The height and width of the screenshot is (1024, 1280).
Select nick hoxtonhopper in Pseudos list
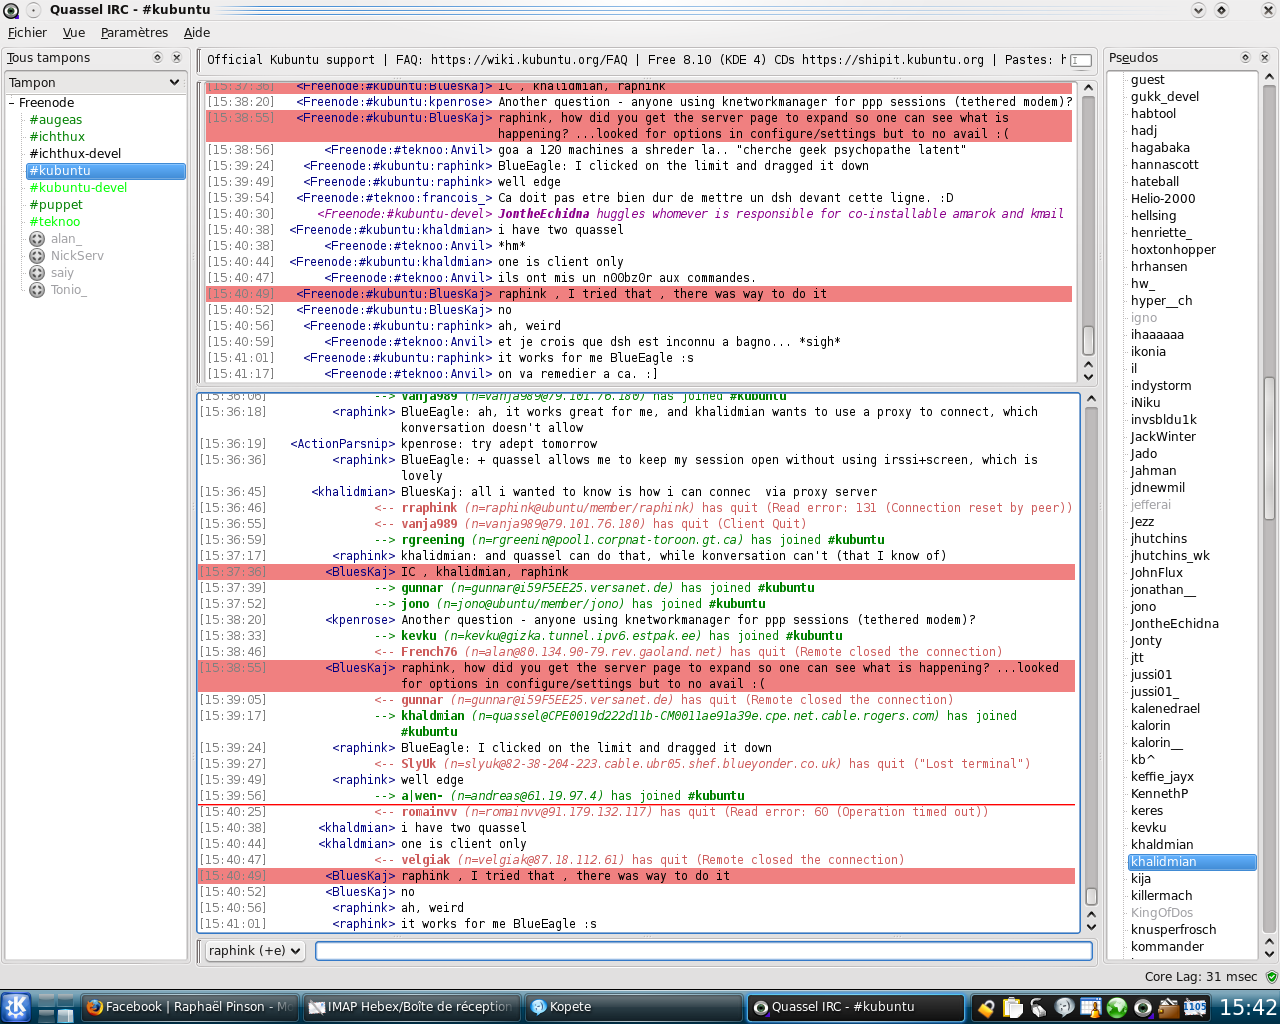tap(1174, 250)
